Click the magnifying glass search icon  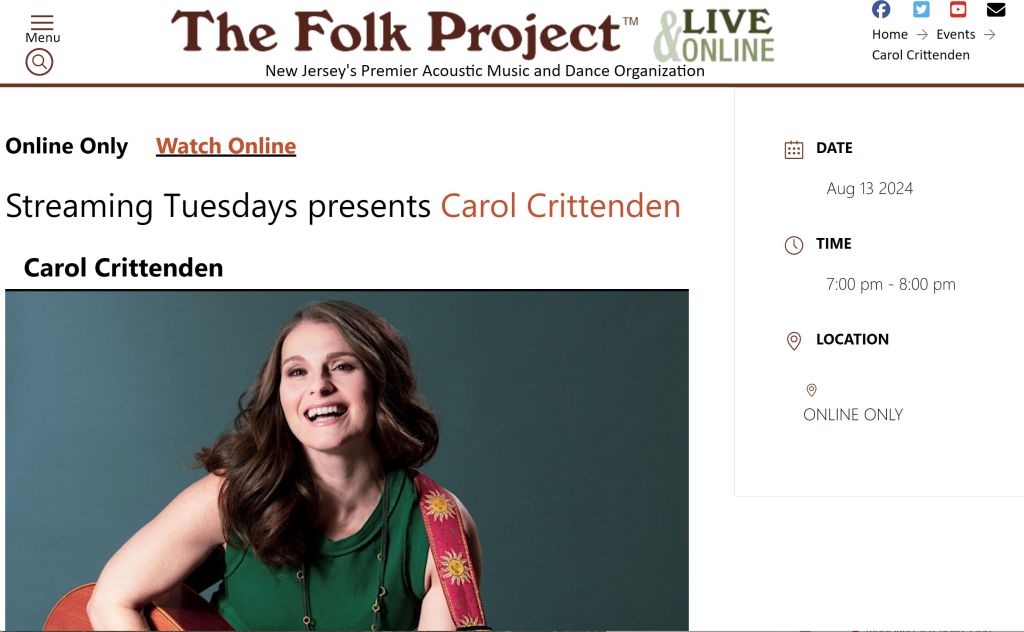click(x=39, y=62)
